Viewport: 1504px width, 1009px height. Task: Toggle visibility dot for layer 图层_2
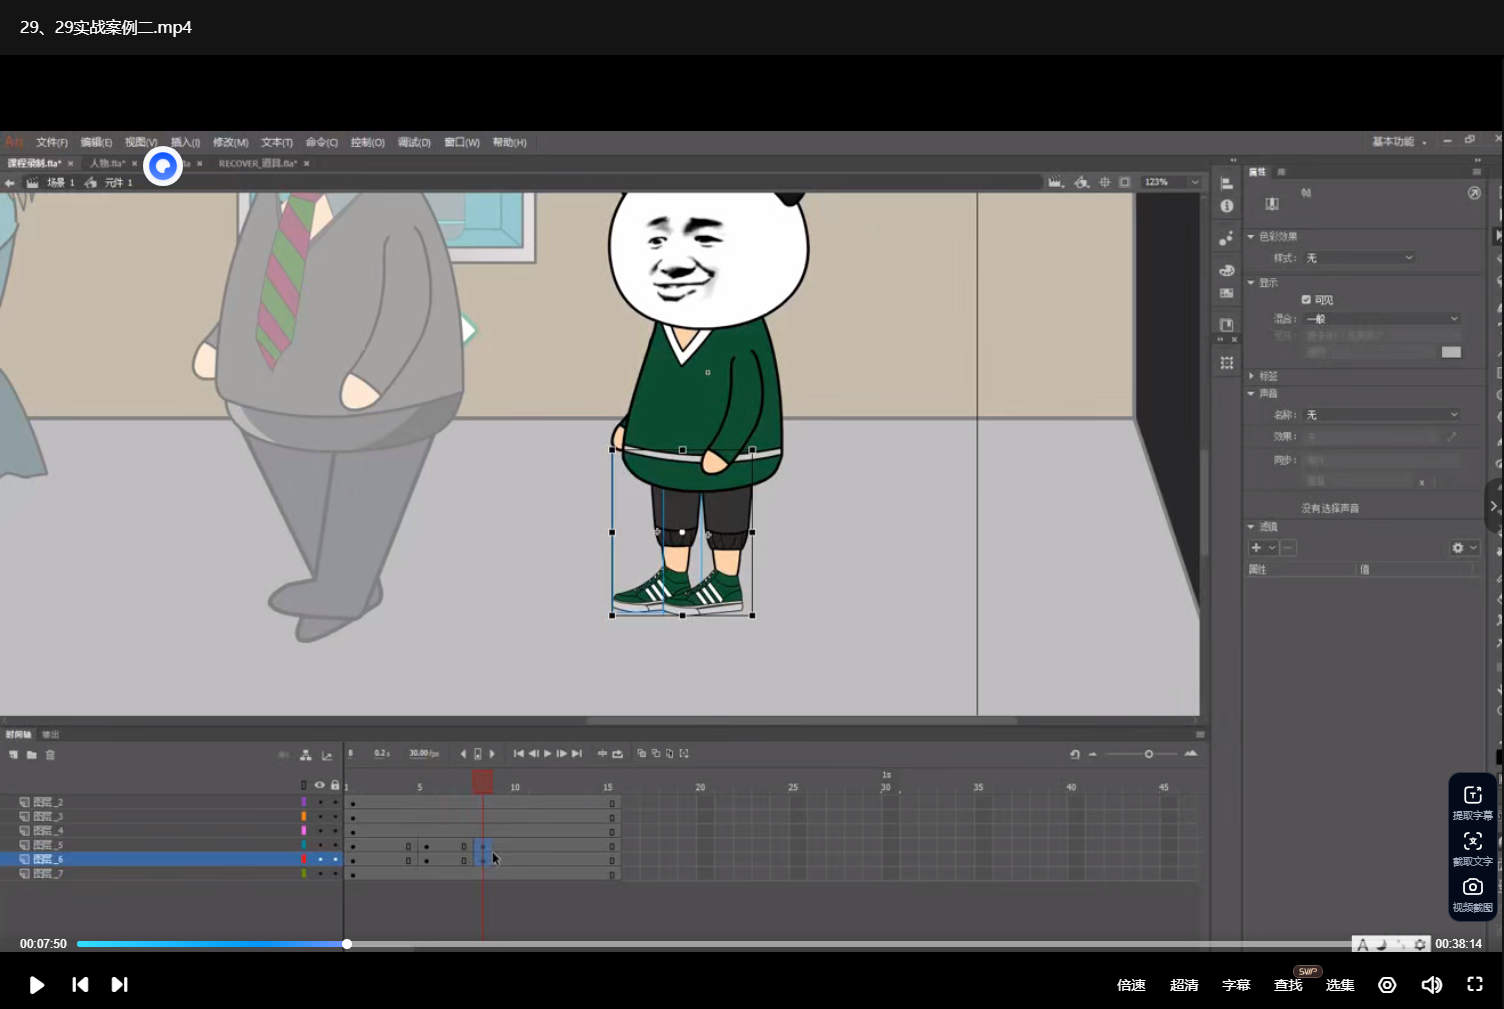coord(320,802)
